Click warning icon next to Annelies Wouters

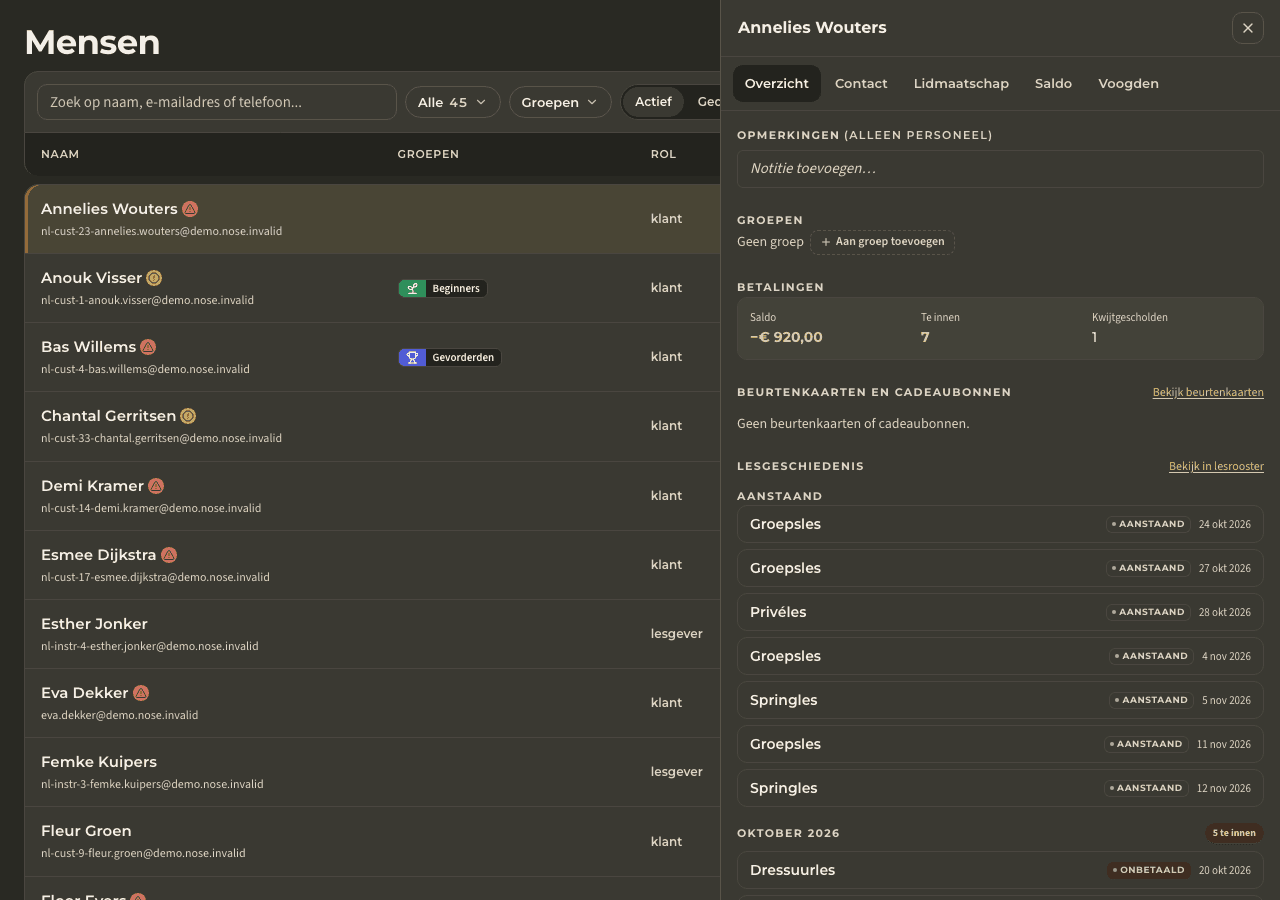pyautogui.click(x=190, y=209)
